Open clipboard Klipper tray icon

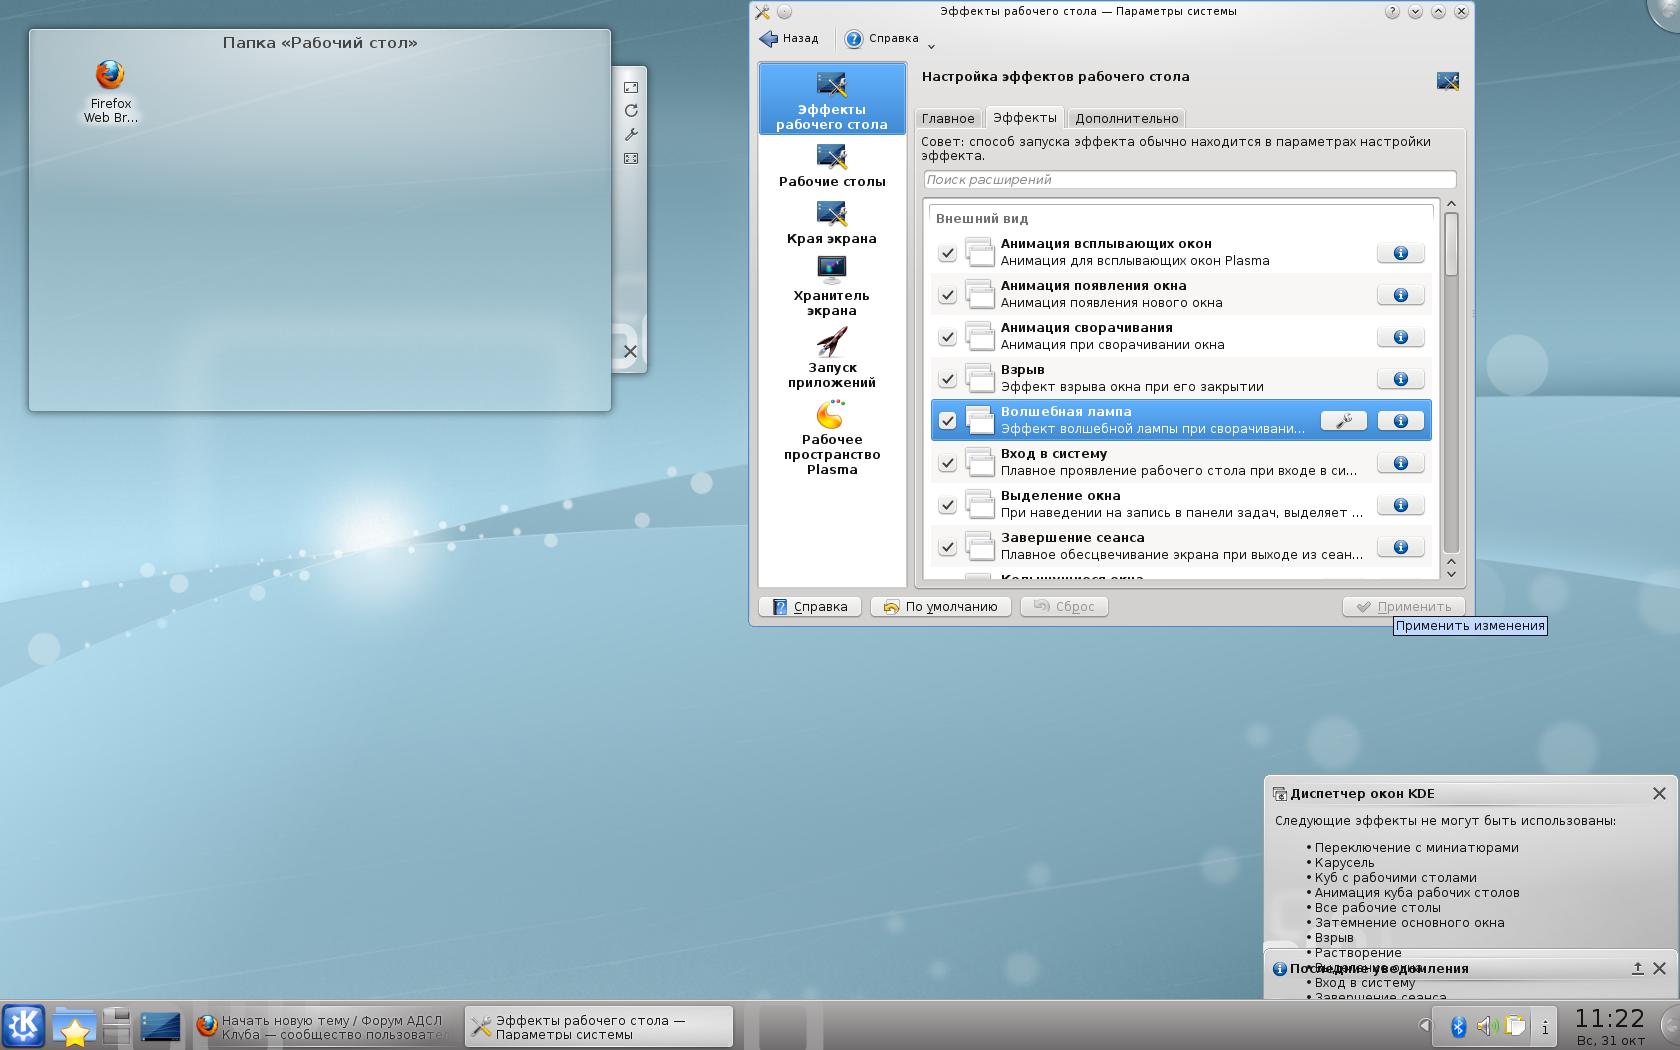point(1516,1026)
